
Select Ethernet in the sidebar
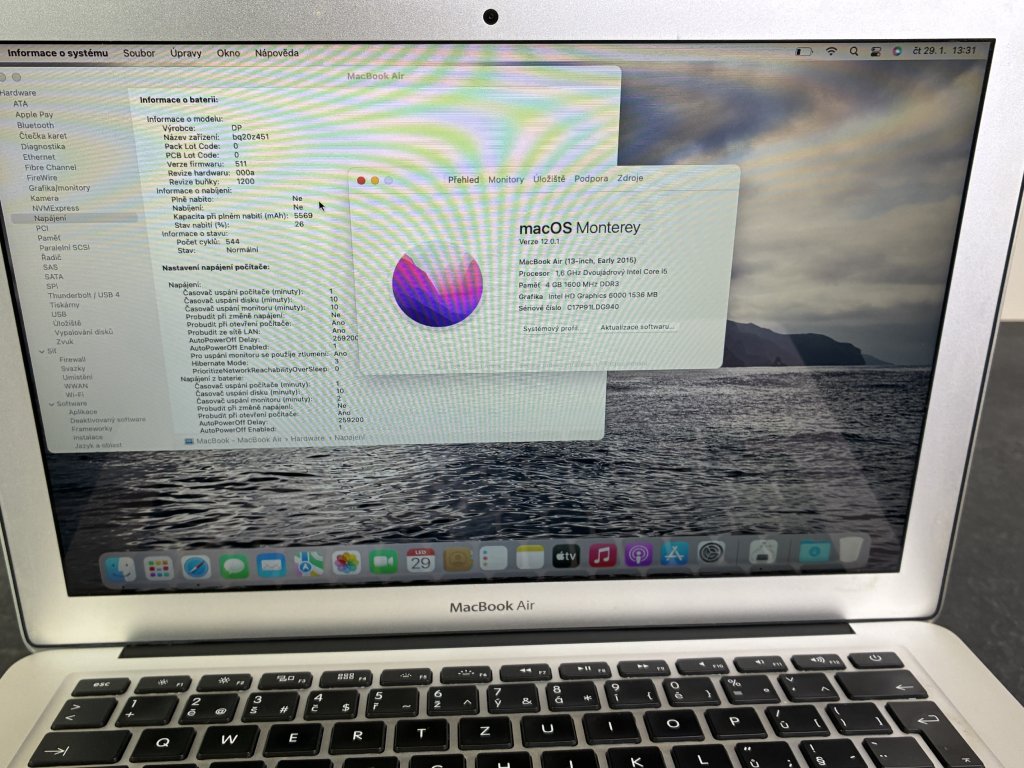click(39, 157)
